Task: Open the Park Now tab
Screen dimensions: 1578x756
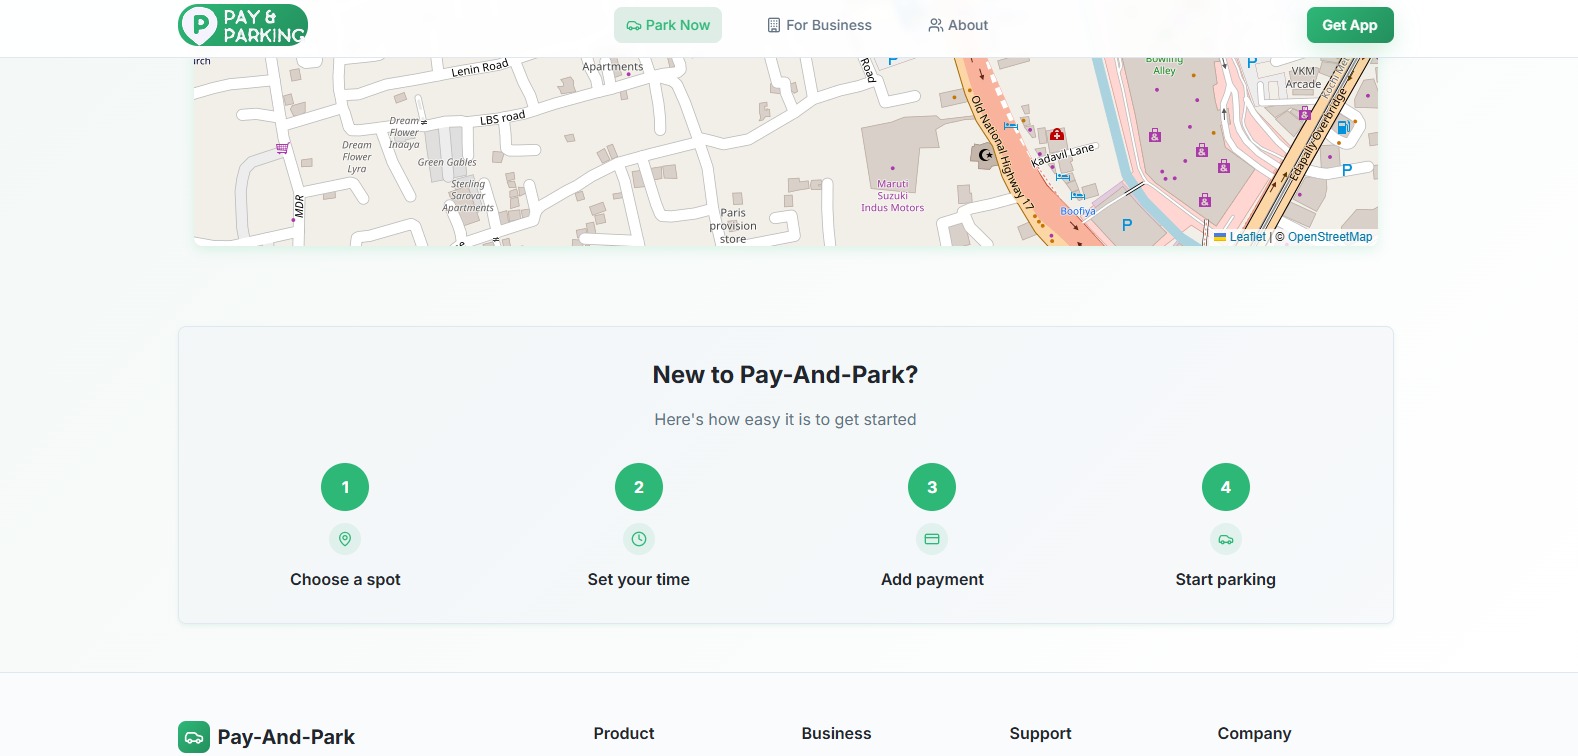Action: click(x=668, y=25)
